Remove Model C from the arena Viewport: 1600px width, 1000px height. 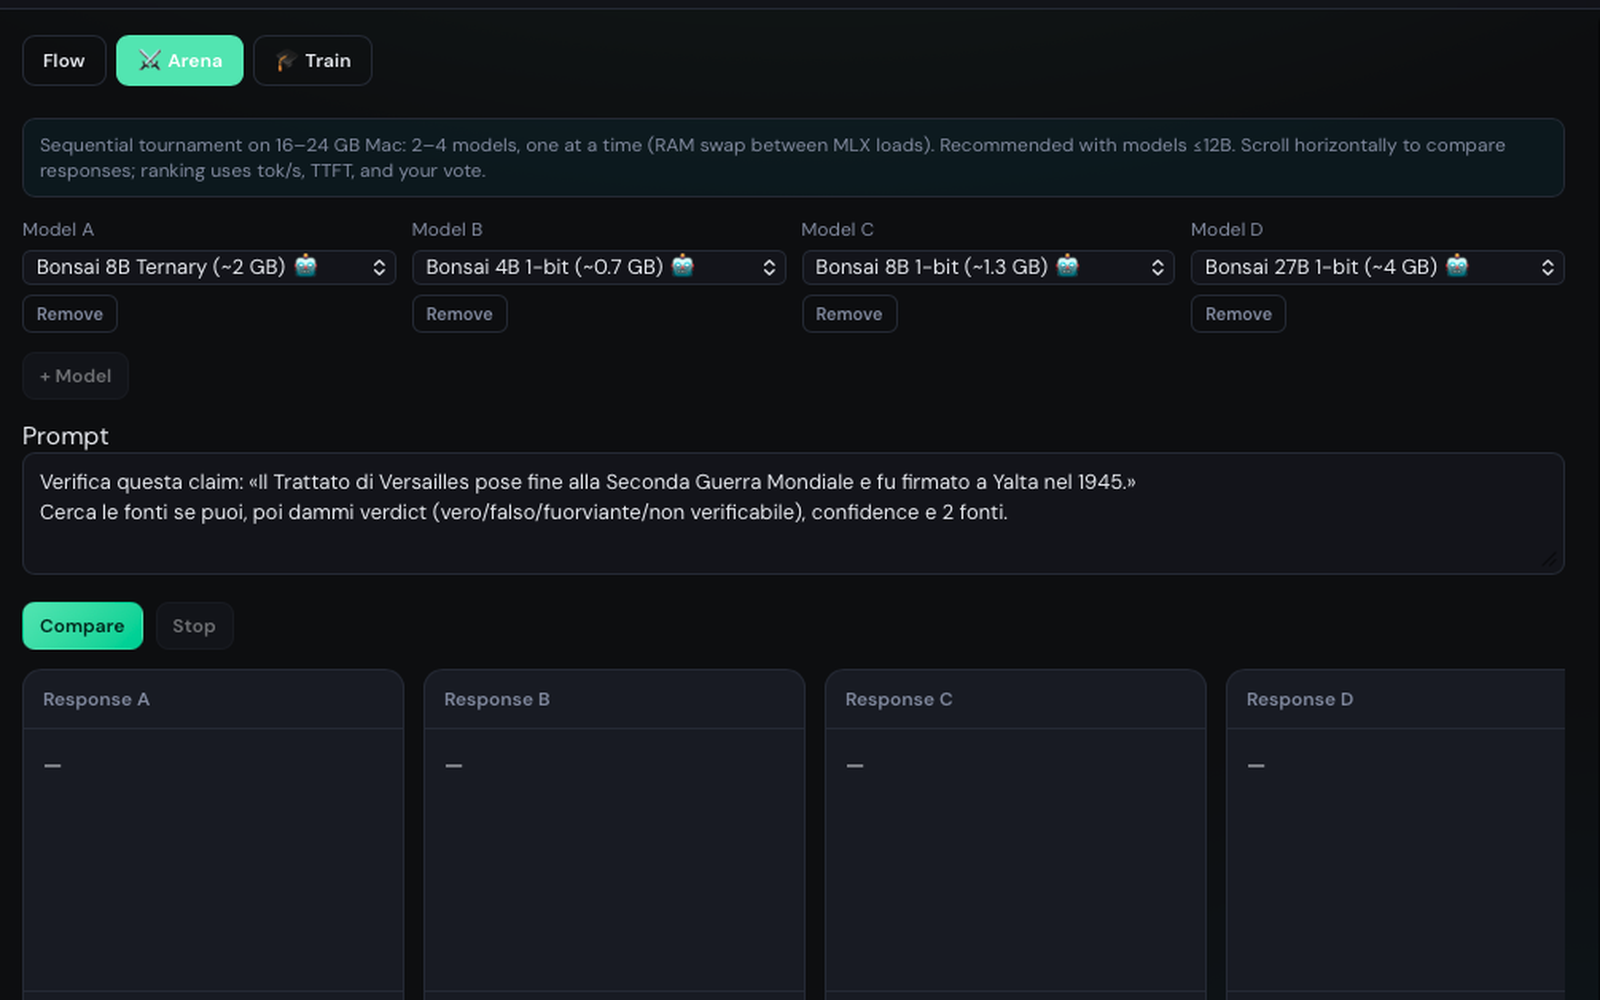tap(849, 314)
